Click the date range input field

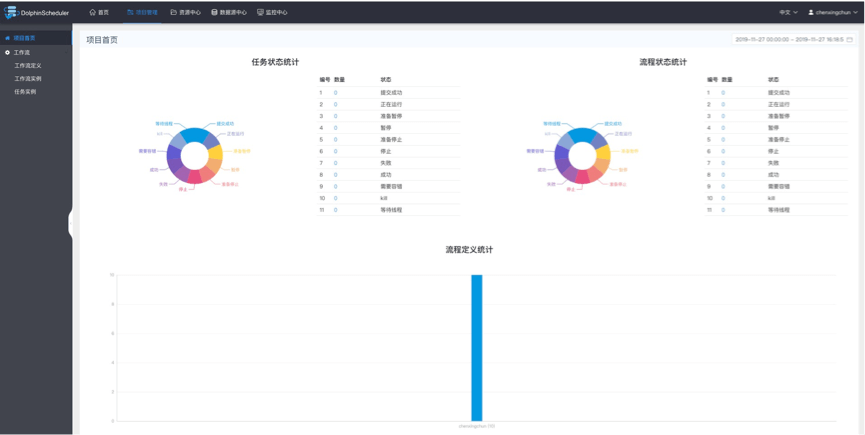[x=790, y=40]
